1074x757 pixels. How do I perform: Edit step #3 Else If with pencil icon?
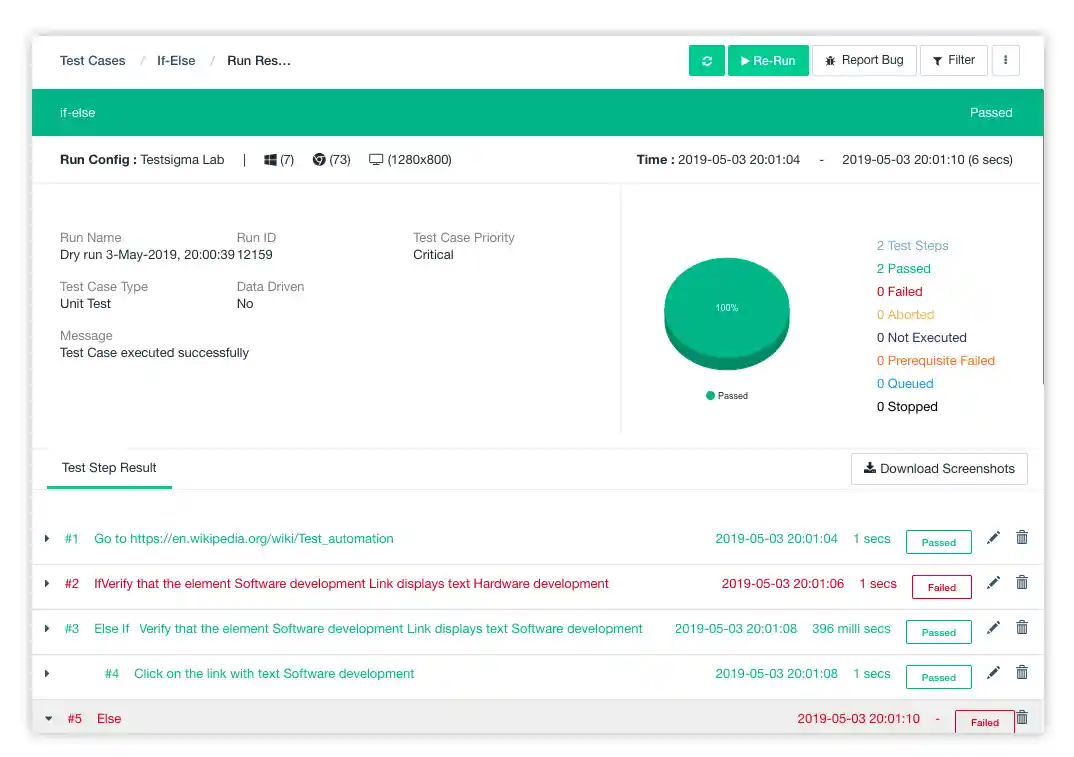point(993,628)
